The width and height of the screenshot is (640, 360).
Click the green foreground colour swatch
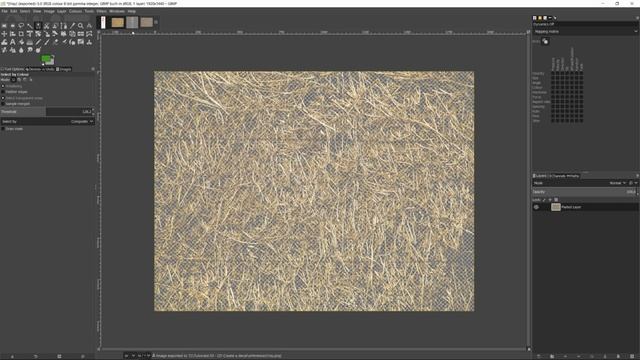coord(45,59)
